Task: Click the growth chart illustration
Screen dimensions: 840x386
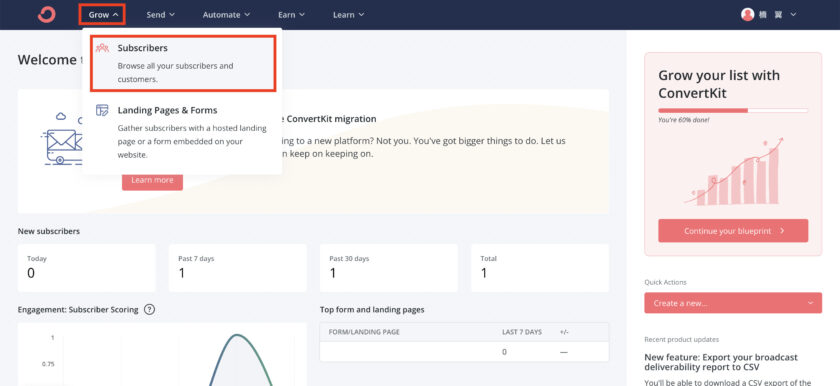Action: (x=733, y=171)
